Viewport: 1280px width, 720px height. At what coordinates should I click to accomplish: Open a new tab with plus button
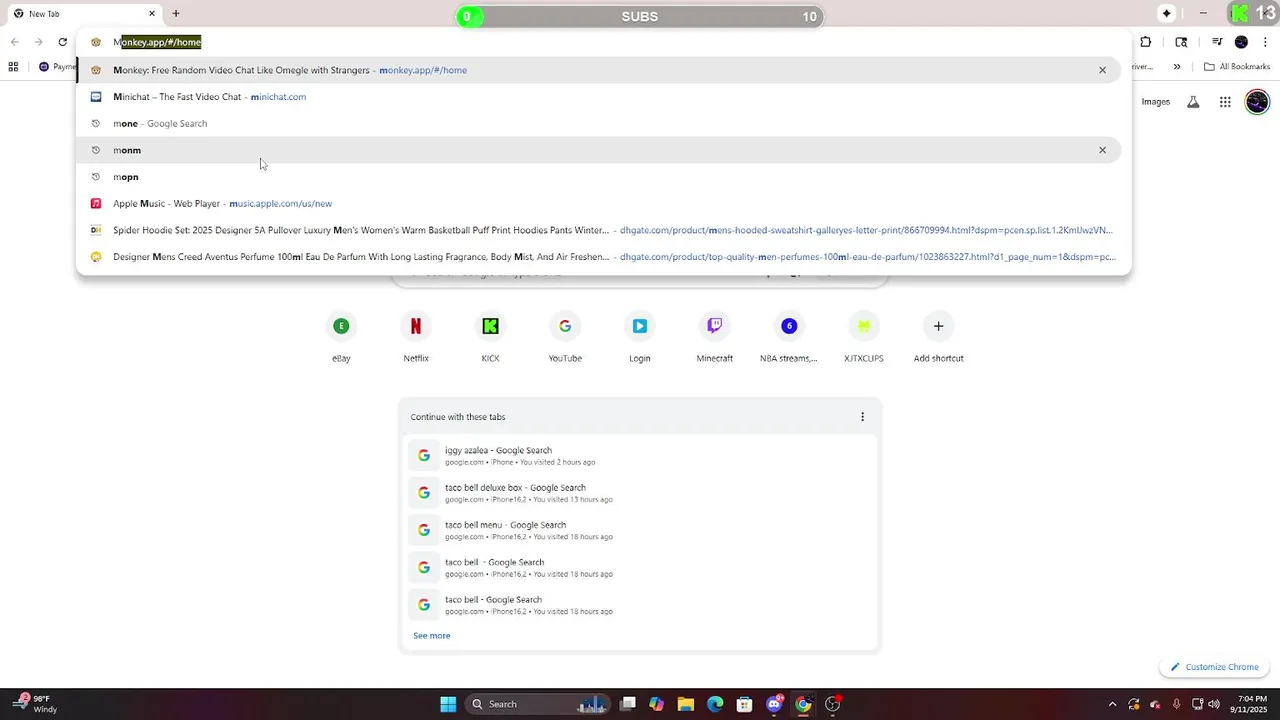click(x=176, y=14)
